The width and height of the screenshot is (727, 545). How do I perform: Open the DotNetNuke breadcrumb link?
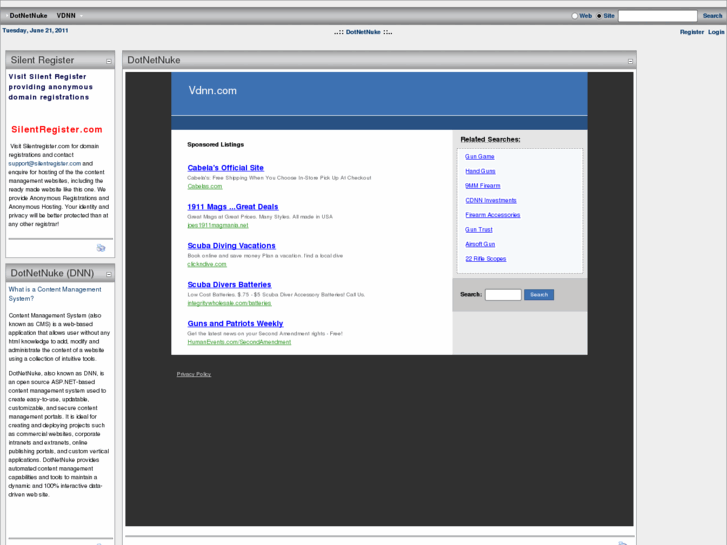click(x=363, y=32)
